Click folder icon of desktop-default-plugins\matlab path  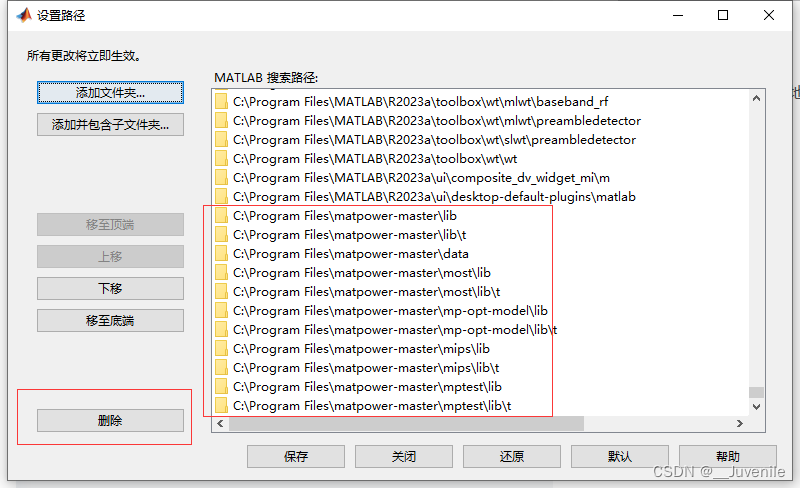(221, 197)
